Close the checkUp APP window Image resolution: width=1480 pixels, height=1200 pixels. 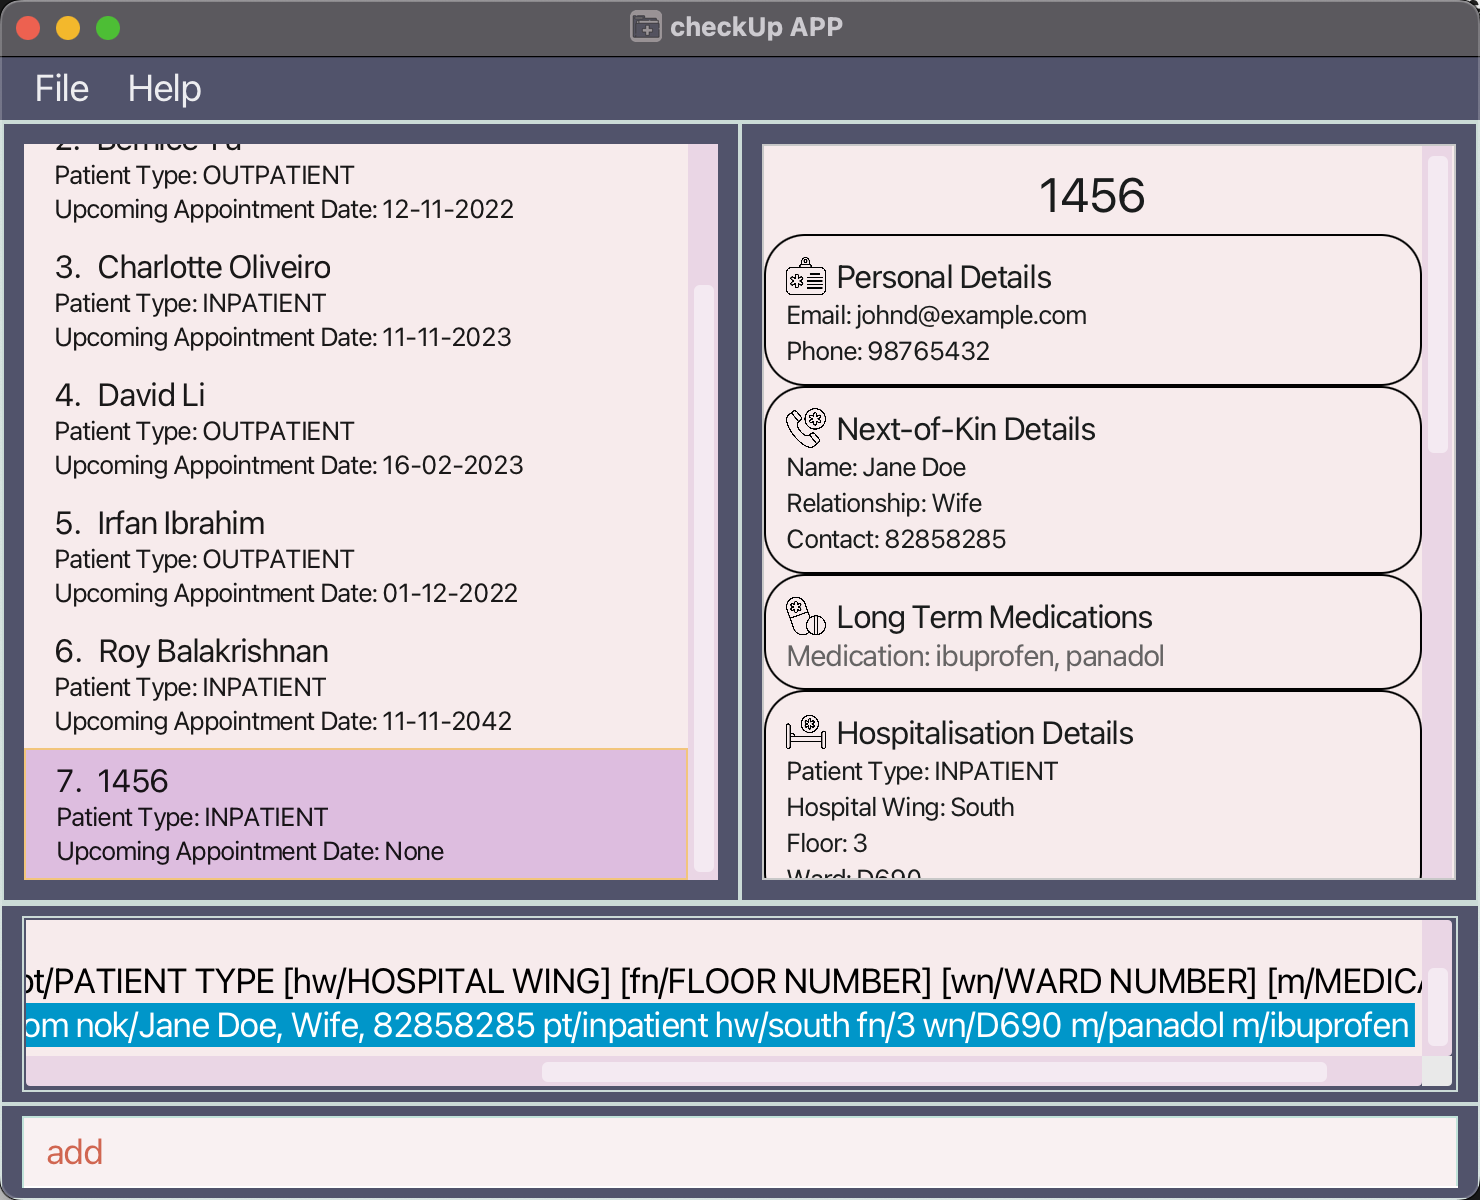pos(28,28)
